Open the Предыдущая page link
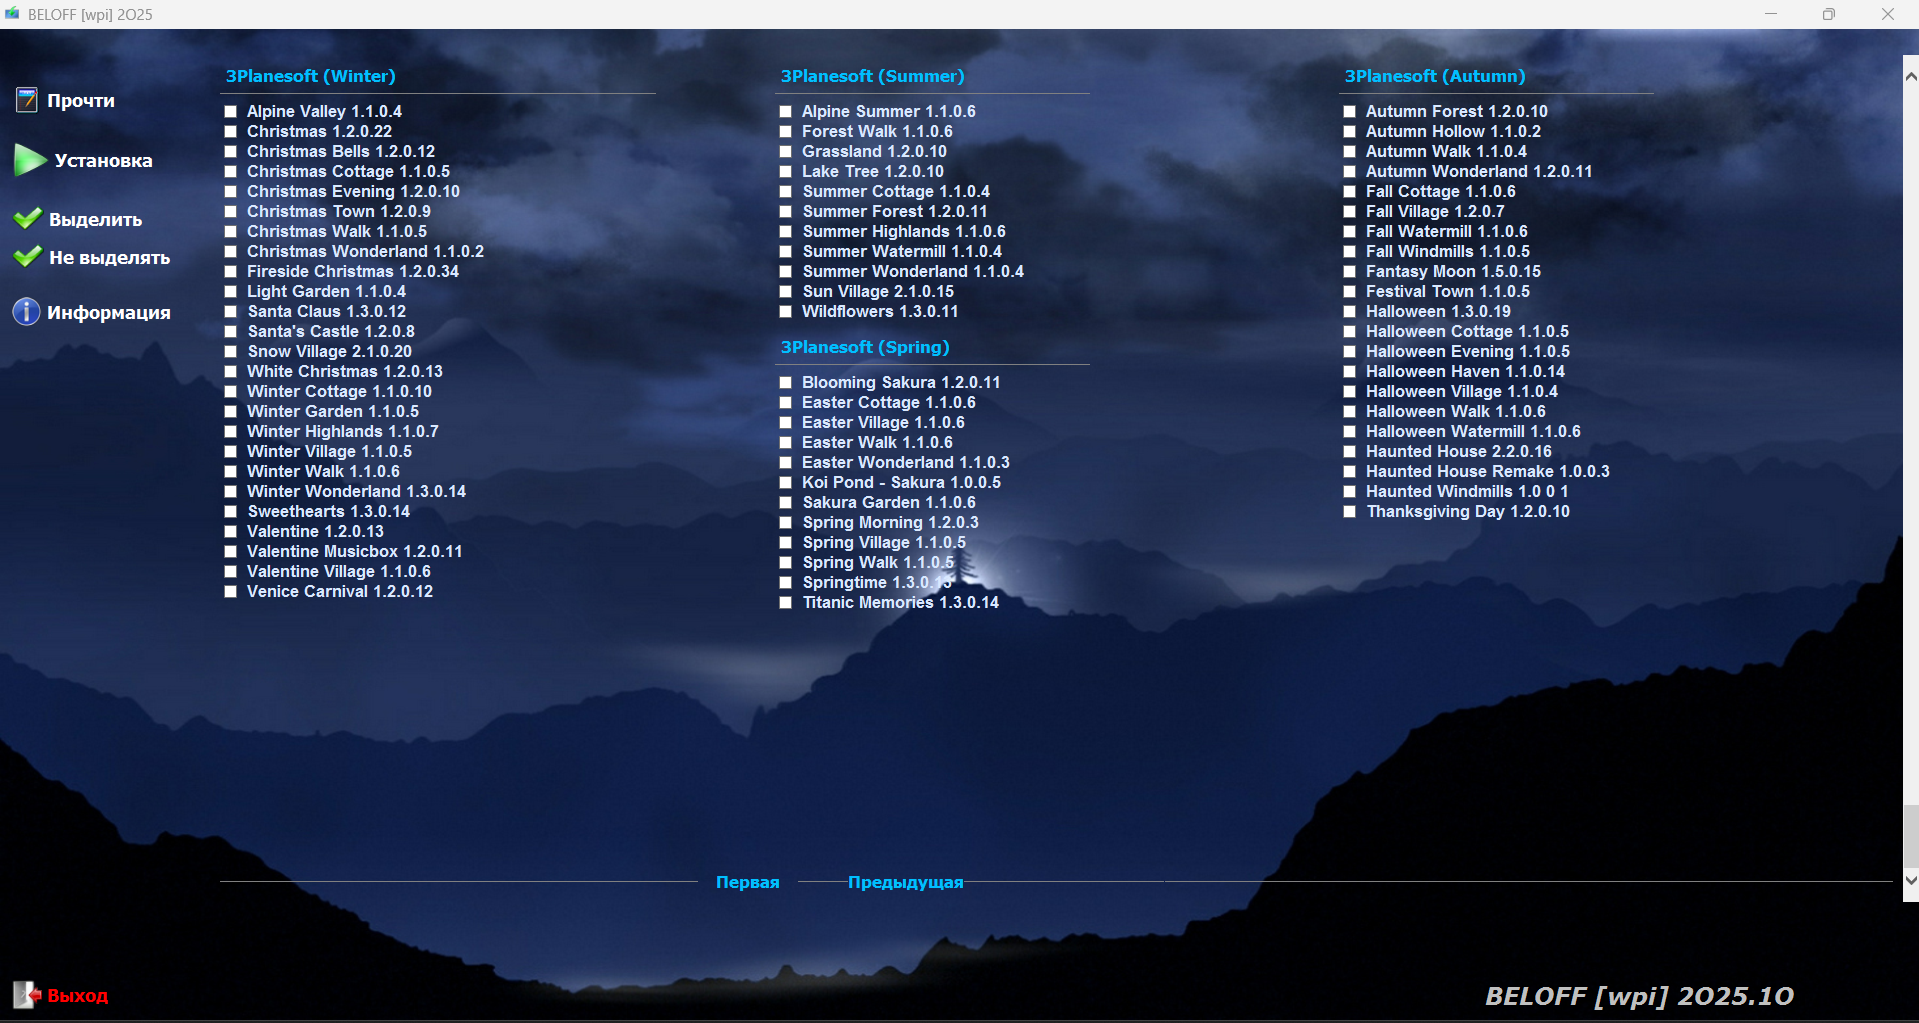1919x1023 pixels. 905,882
